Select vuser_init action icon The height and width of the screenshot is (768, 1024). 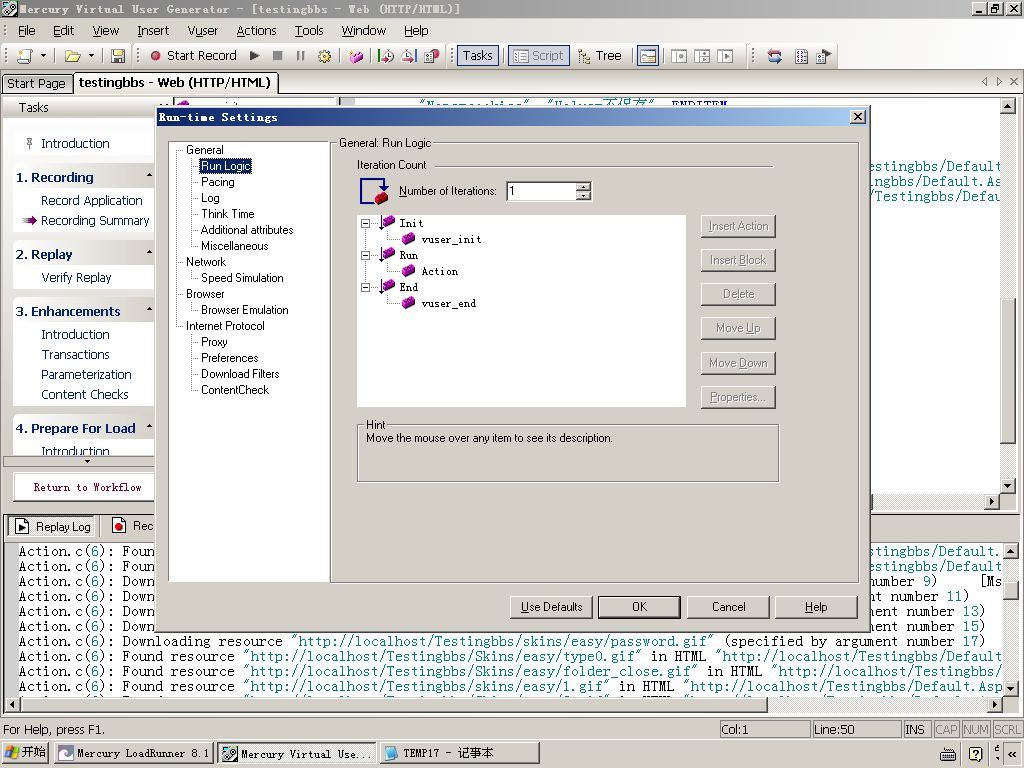pos(409,239)
